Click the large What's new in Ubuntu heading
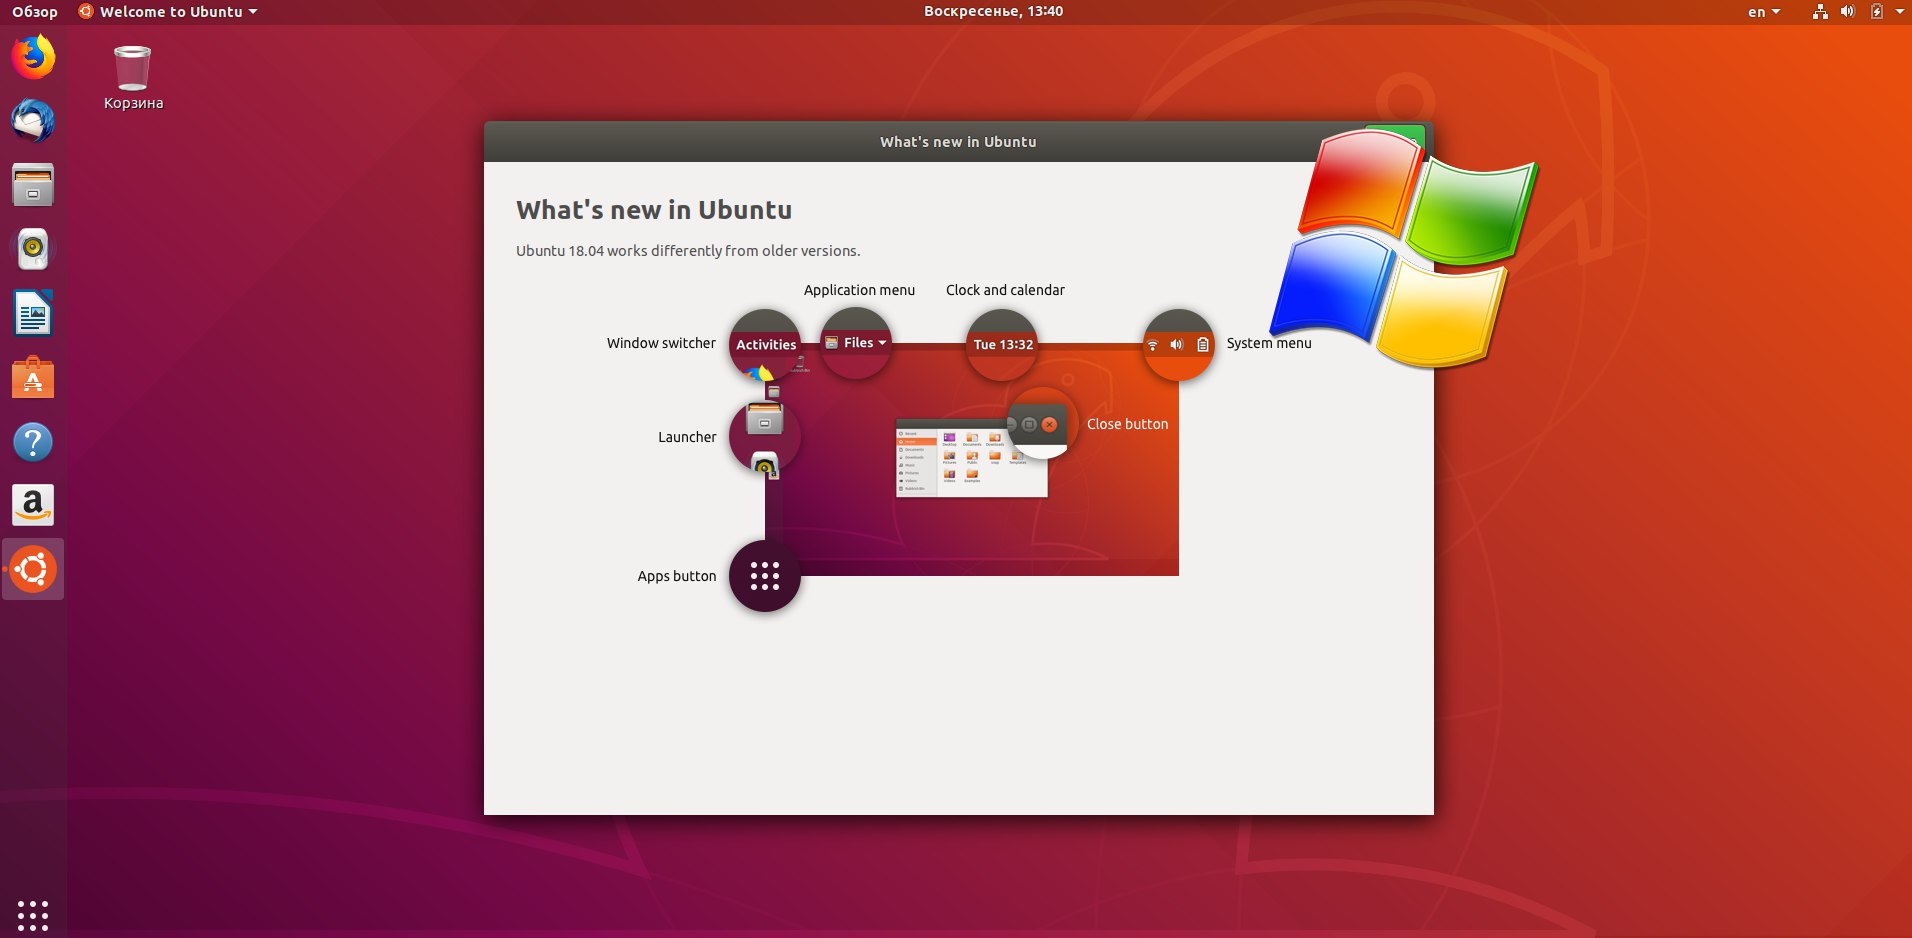This screenshot has height=938, width=1912. point(654,210)
